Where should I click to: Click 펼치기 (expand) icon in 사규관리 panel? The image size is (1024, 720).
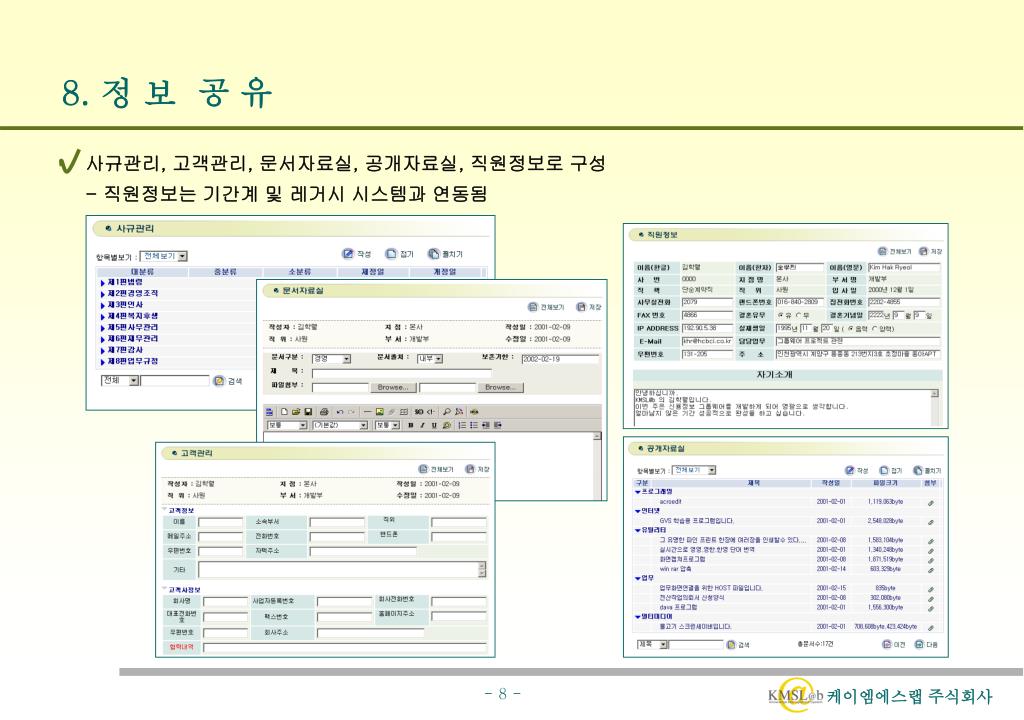[x=434, y=254]
